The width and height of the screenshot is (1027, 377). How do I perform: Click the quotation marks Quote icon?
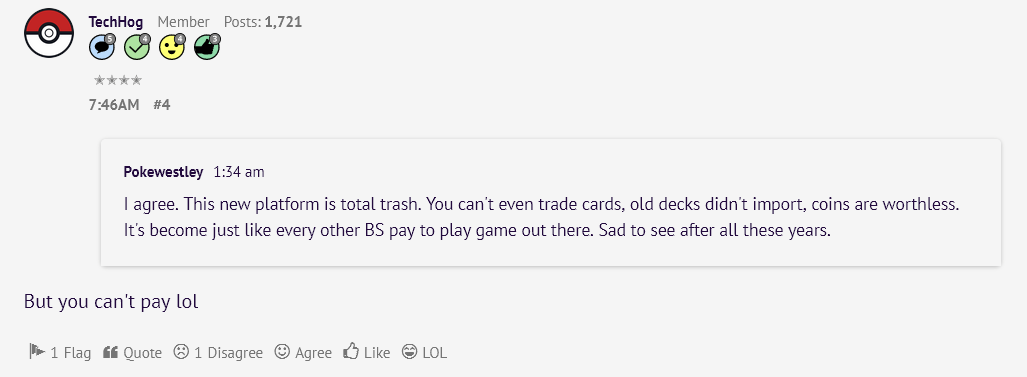click(x=110, y=351)
